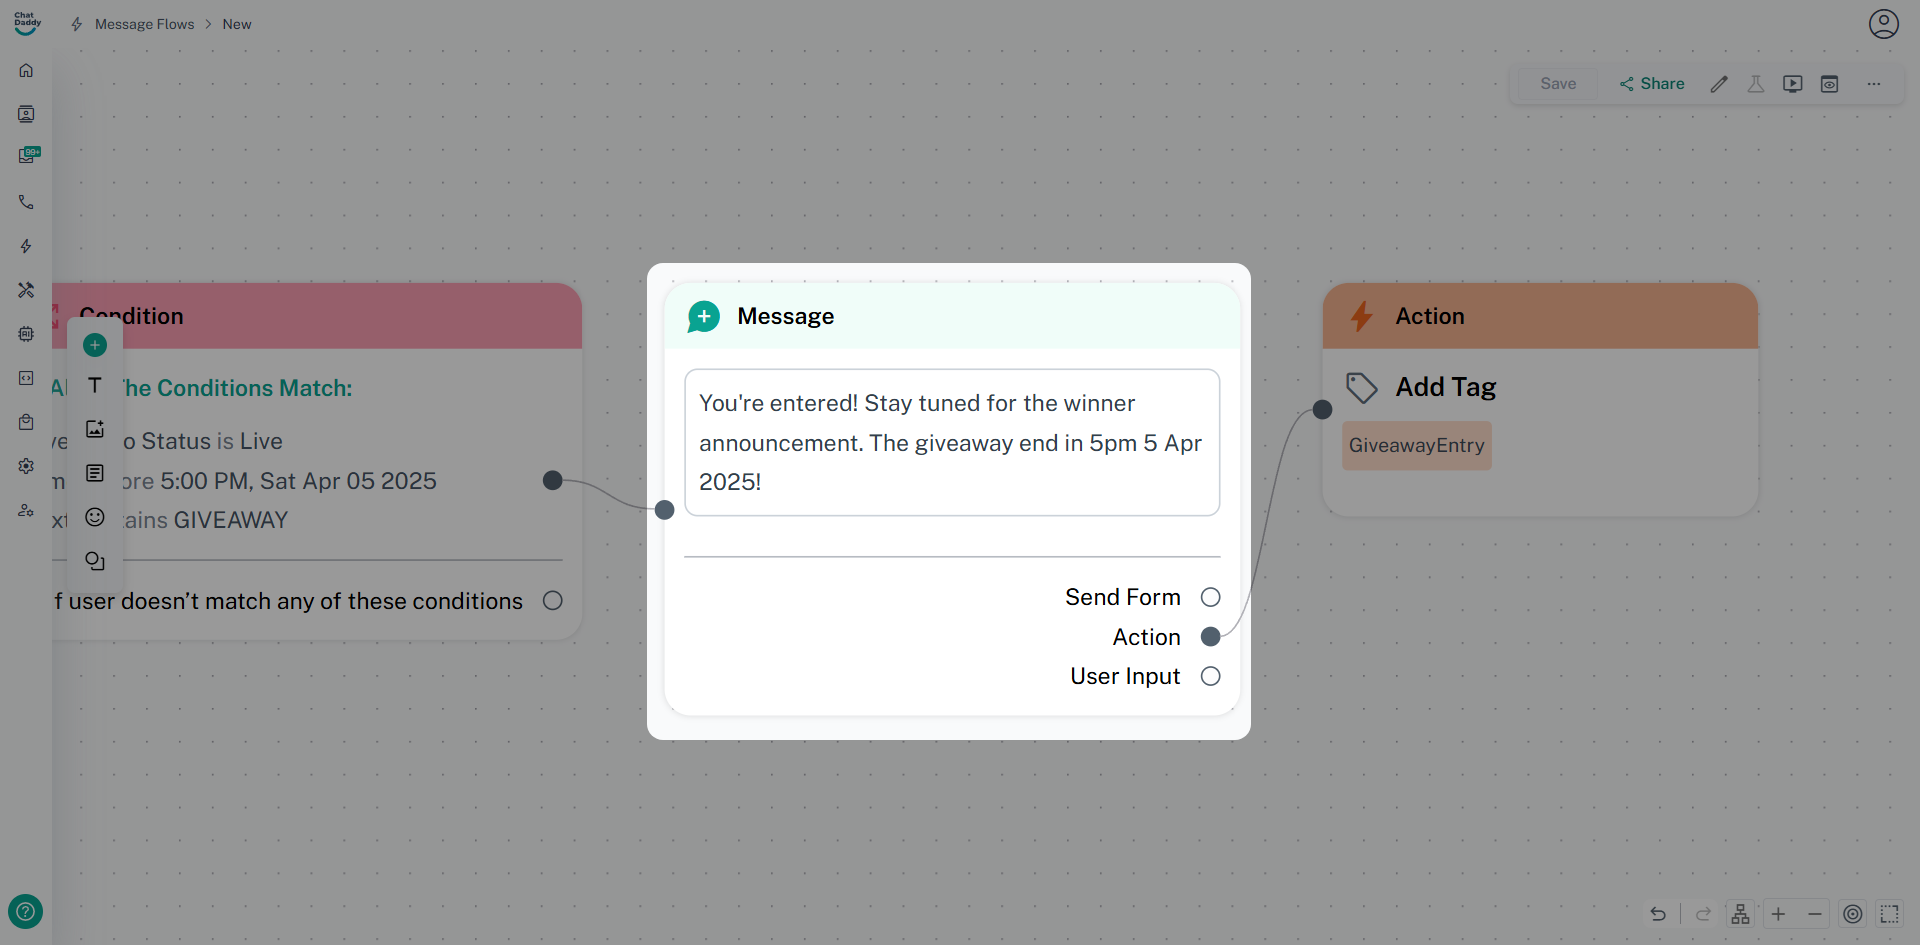
Task: Click the pencil edit icon
Action: (1719, 84)
